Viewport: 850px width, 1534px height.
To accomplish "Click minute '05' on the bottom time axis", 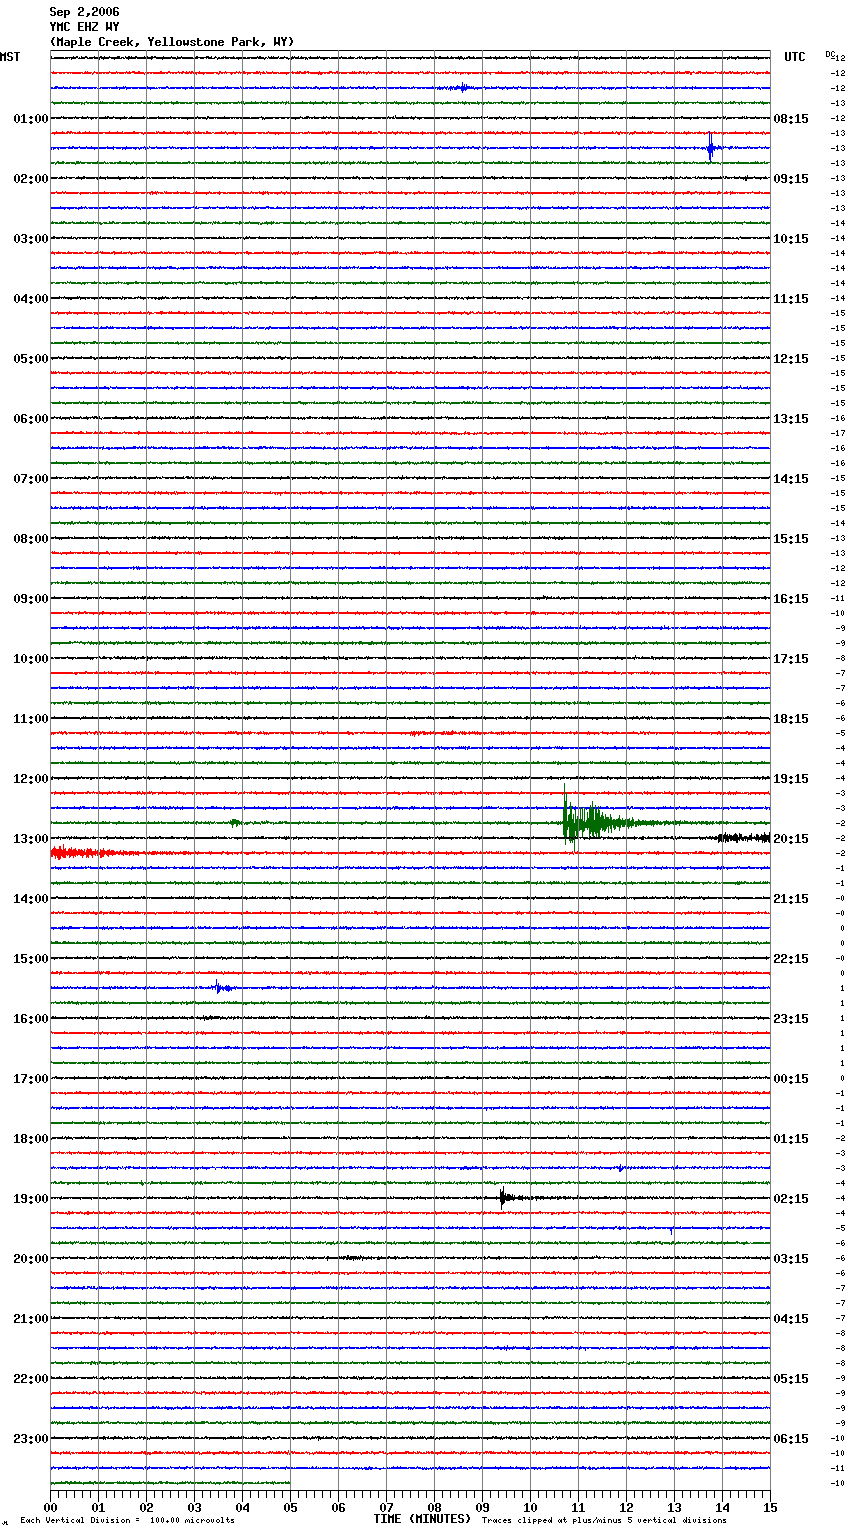I will (x=290, y=1507).
